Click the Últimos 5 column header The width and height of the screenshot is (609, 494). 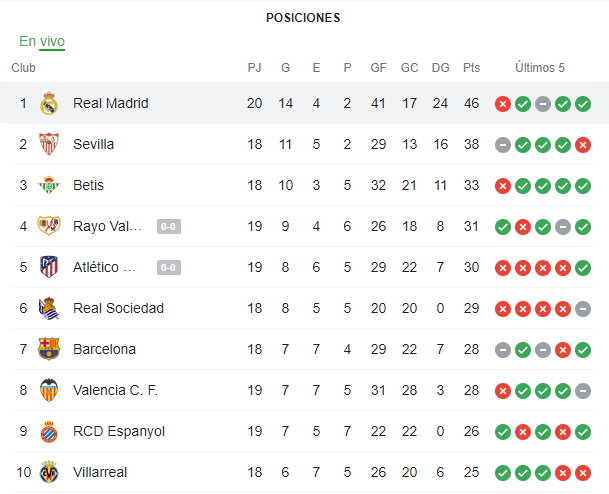tap(540, 68)
